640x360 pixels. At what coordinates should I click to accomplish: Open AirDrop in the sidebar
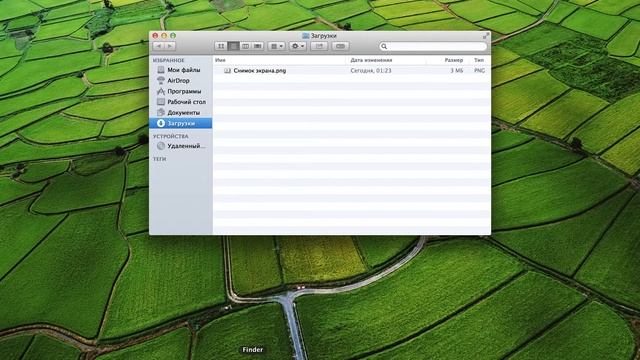(180, 80)
